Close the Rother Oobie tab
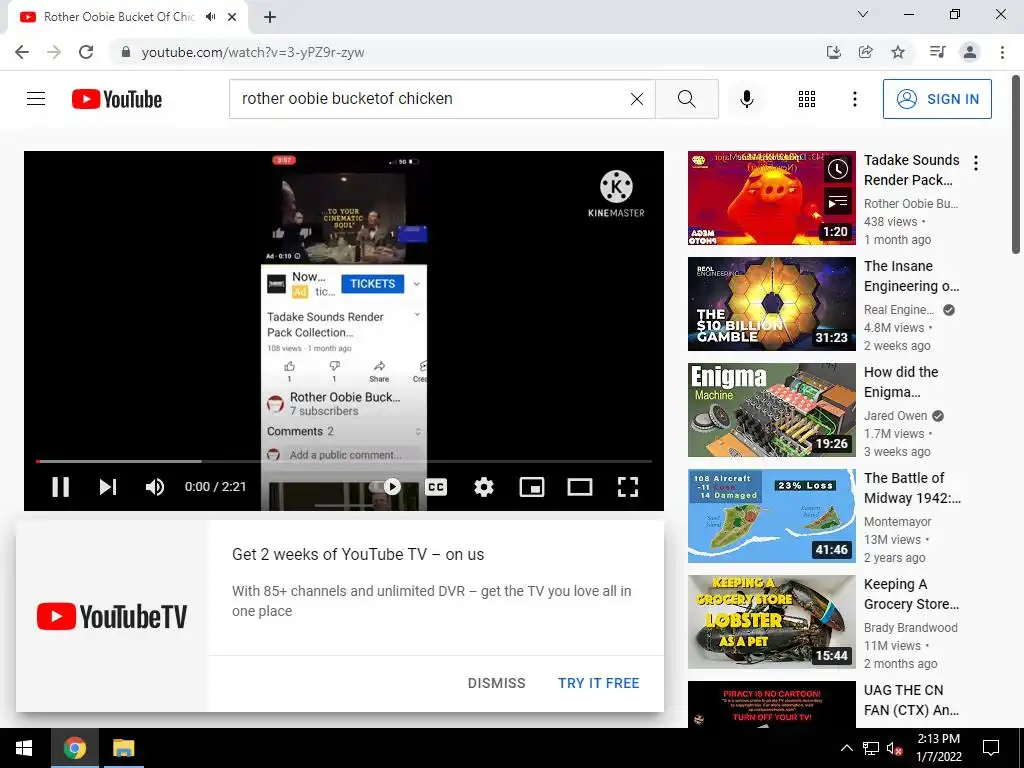 pyautogui.click(x=232, y=17)
